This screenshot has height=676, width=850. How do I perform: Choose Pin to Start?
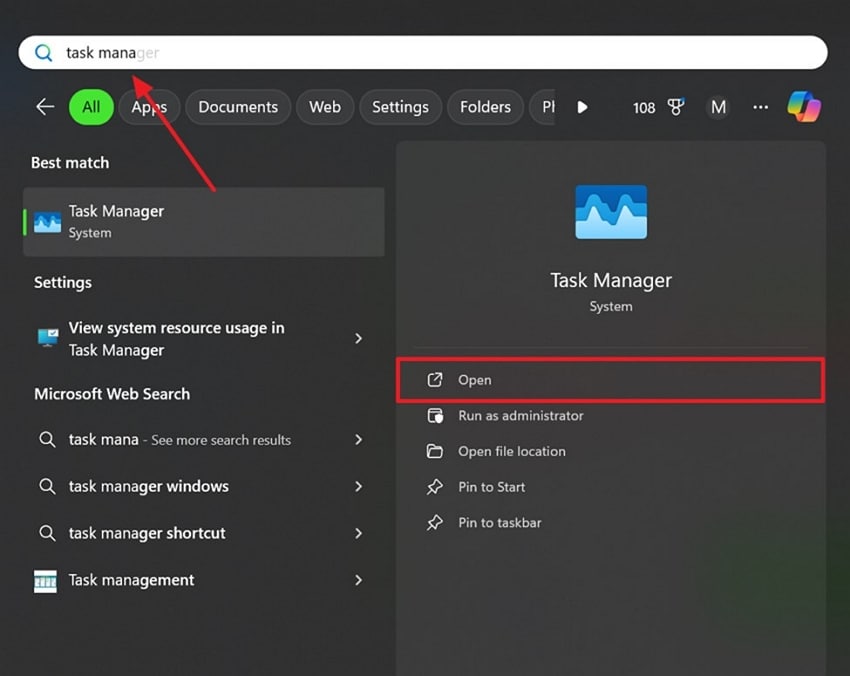(610, 487)
